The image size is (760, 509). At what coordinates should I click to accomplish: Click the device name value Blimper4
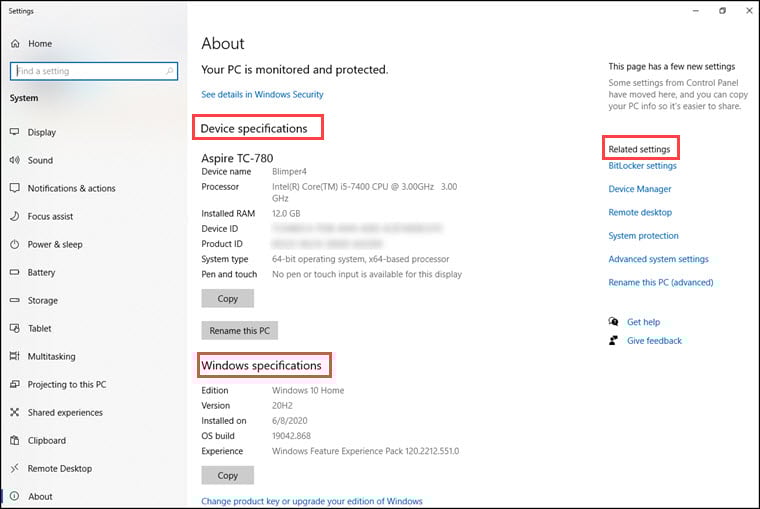(289, 171)
